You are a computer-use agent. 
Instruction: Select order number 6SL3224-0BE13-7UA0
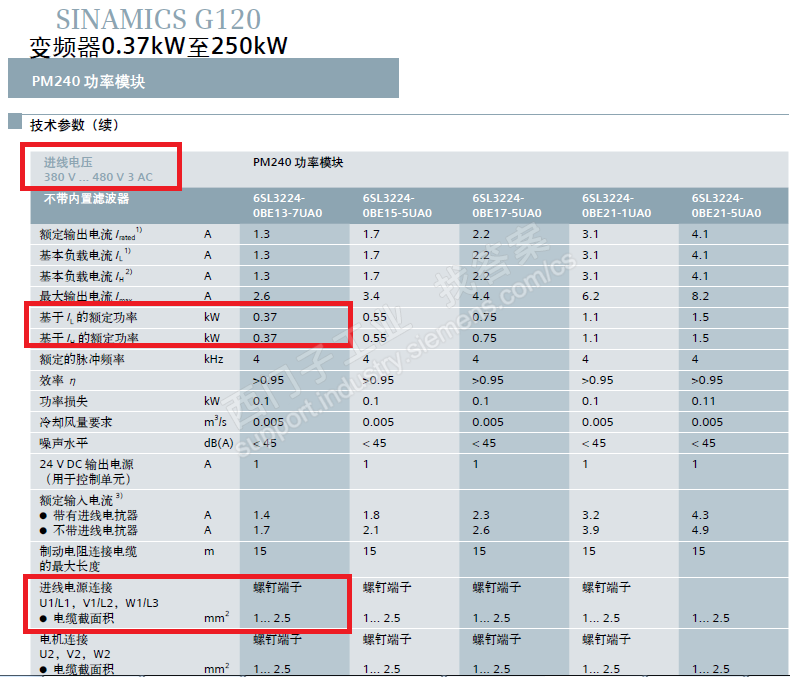coord(288,206)
